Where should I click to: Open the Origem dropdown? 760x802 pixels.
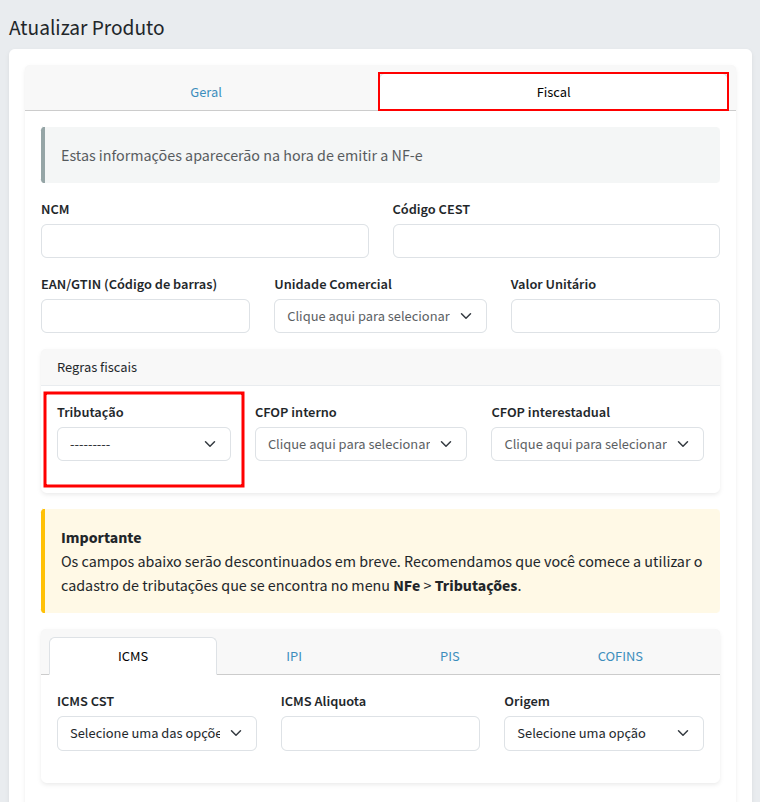(603, 733)
